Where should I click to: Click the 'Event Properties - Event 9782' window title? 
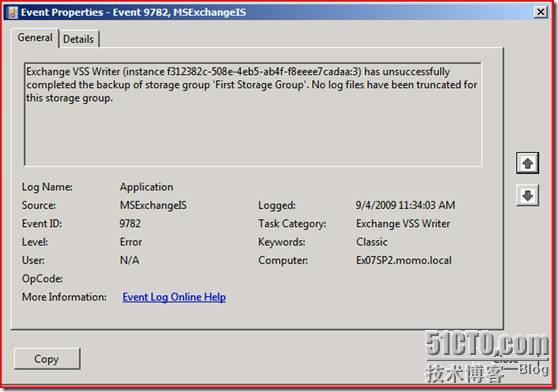[x=133, y=12]
